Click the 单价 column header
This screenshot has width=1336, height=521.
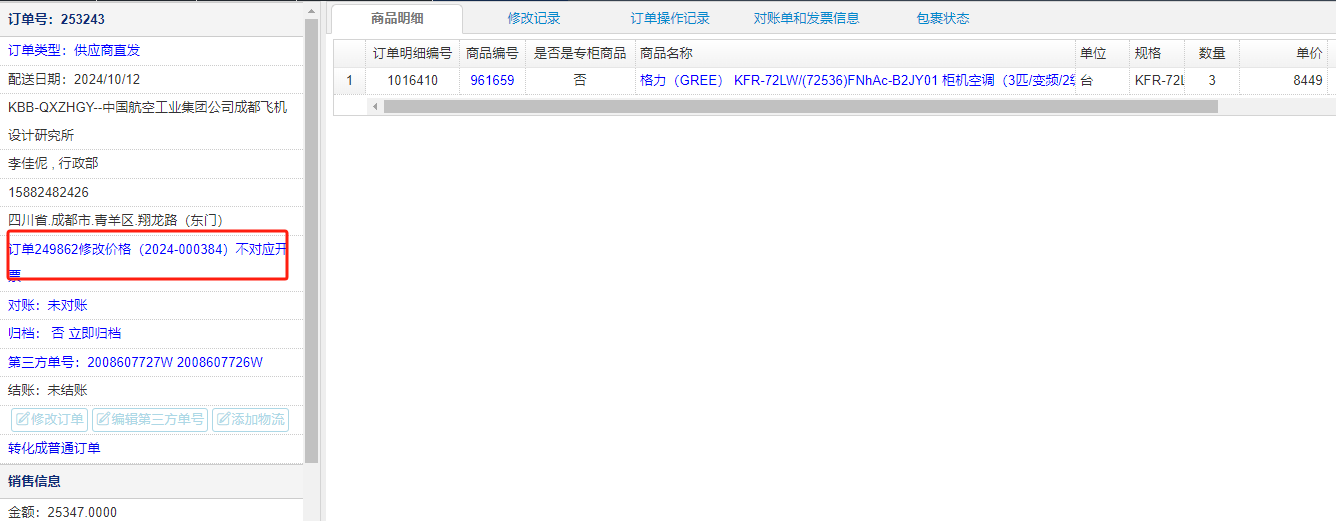pyautogui.click(x=1284, y=53)
